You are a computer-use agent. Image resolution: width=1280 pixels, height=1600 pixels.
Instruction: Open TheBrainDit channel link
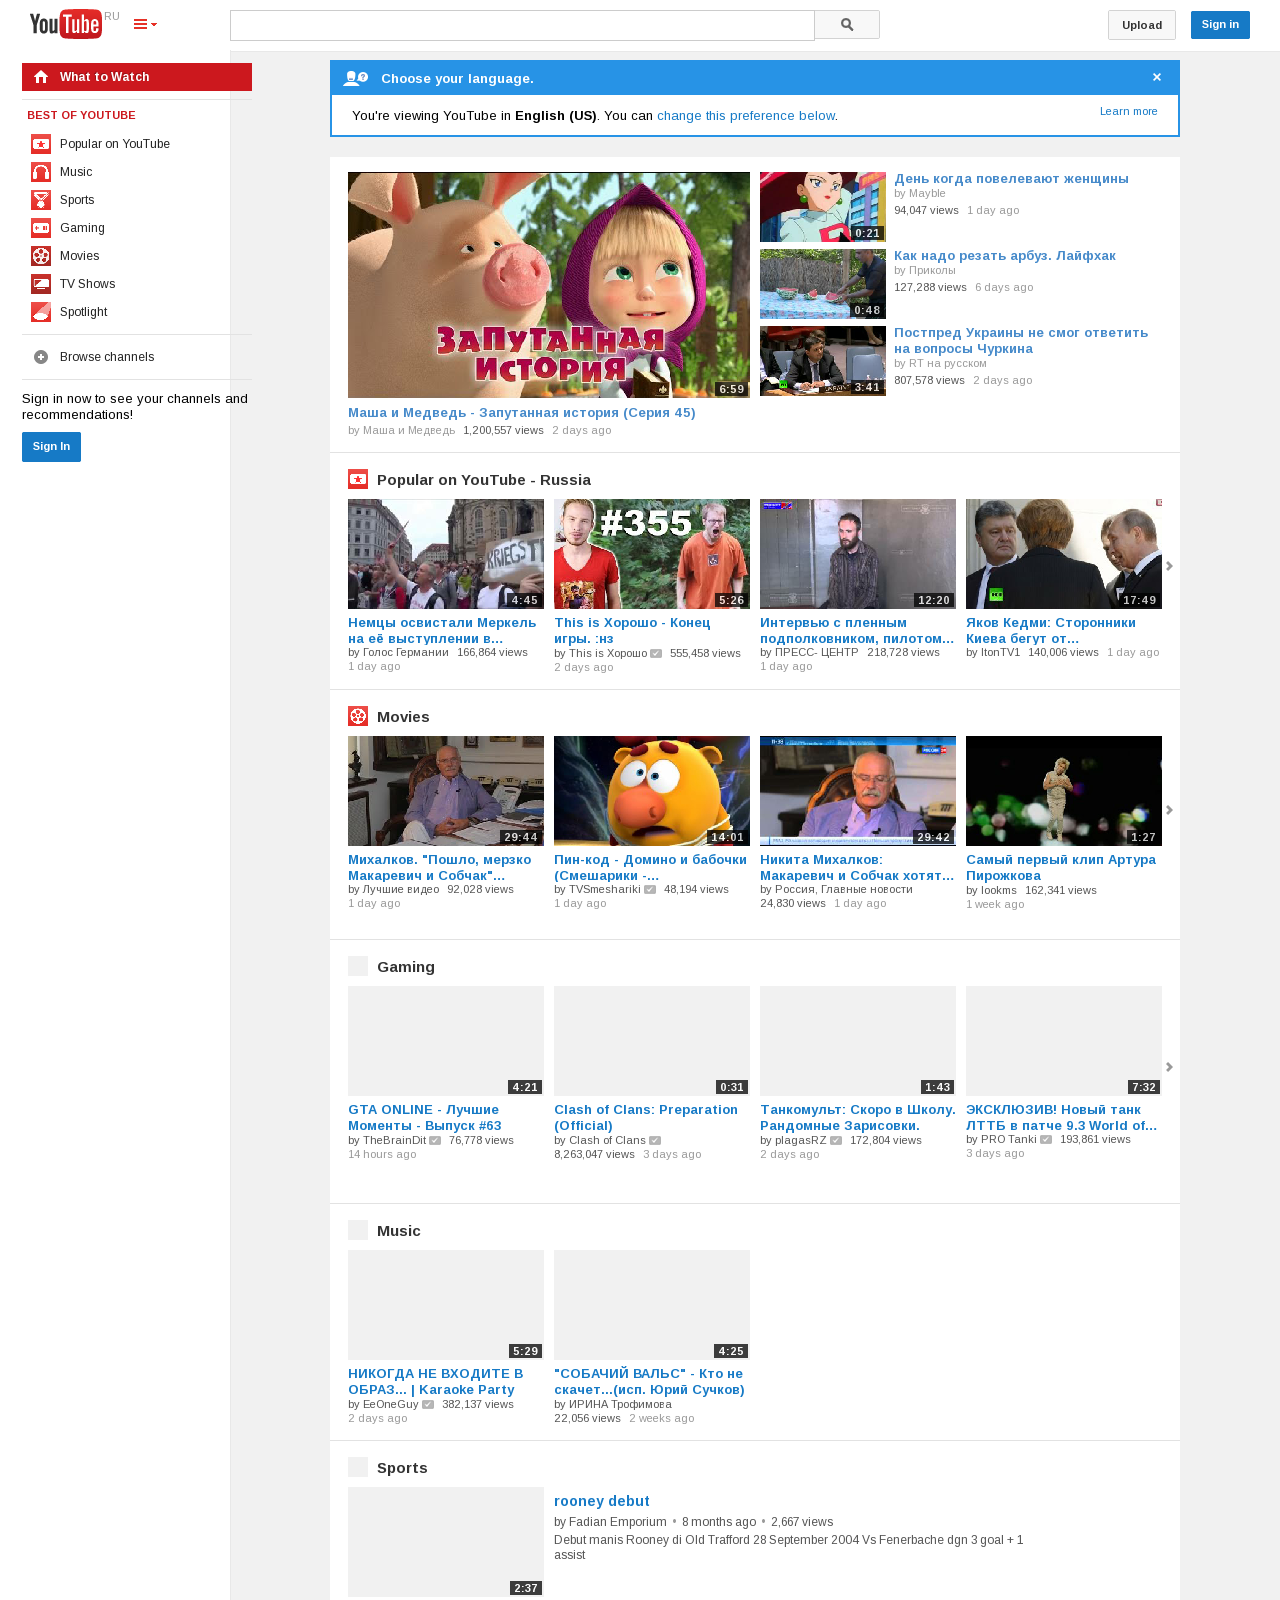pyautogui.click(x=394, y=1140)
